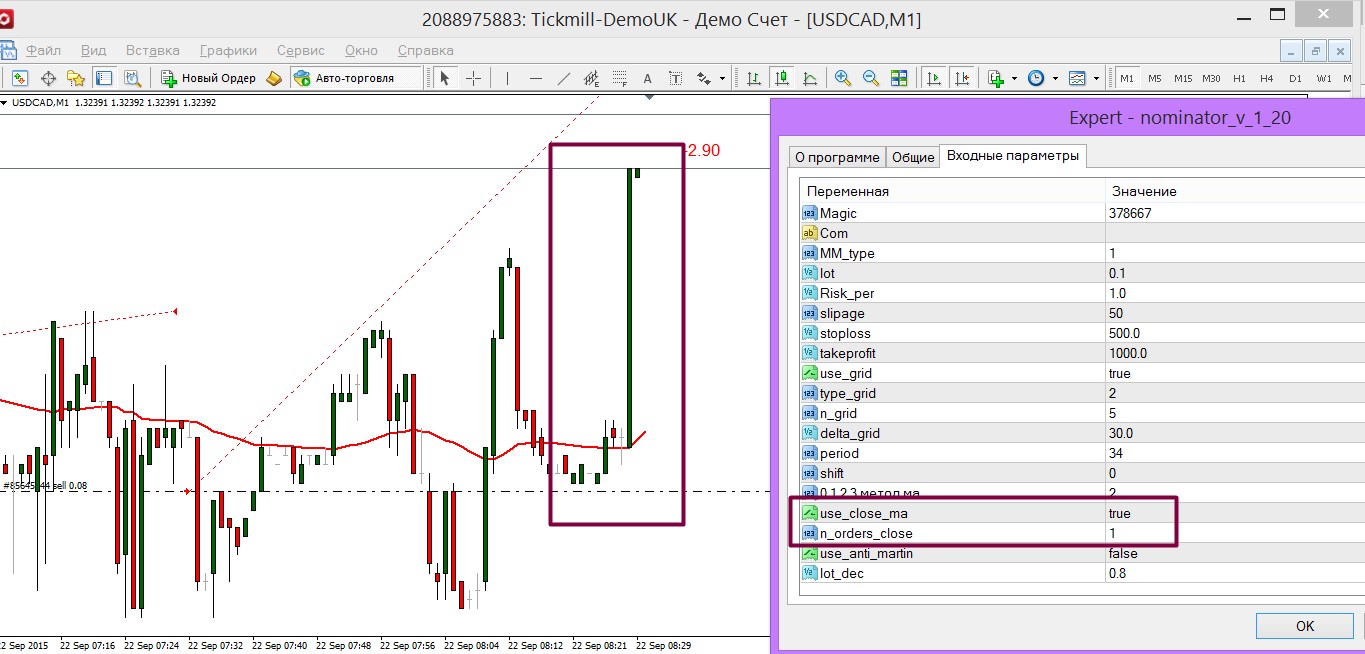Open the Графики menu
Image resolution: width=1365 pixels, height=654 pixels.
[x=228, y=50]
